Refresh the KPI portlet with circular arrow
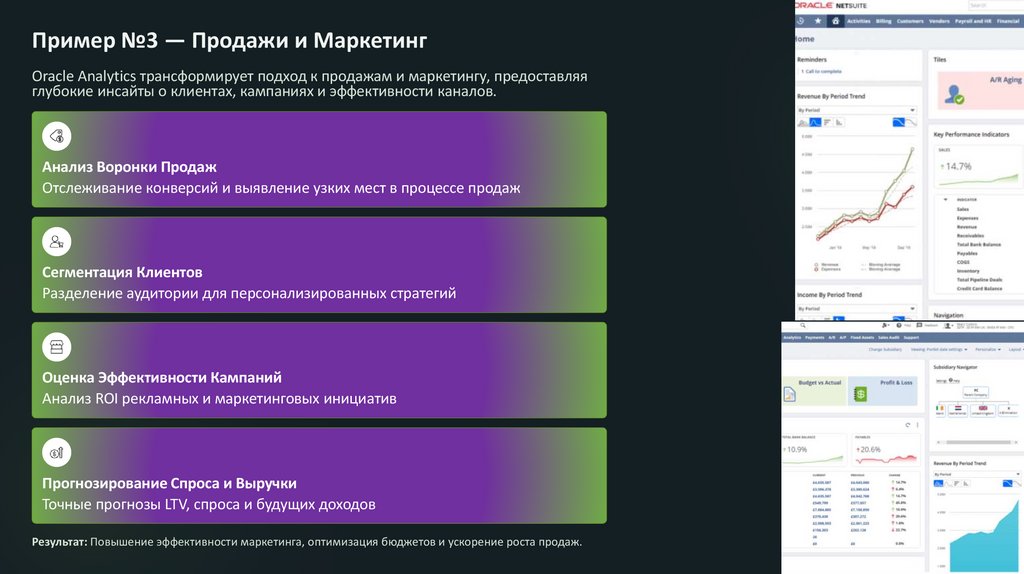 [908, 425]
